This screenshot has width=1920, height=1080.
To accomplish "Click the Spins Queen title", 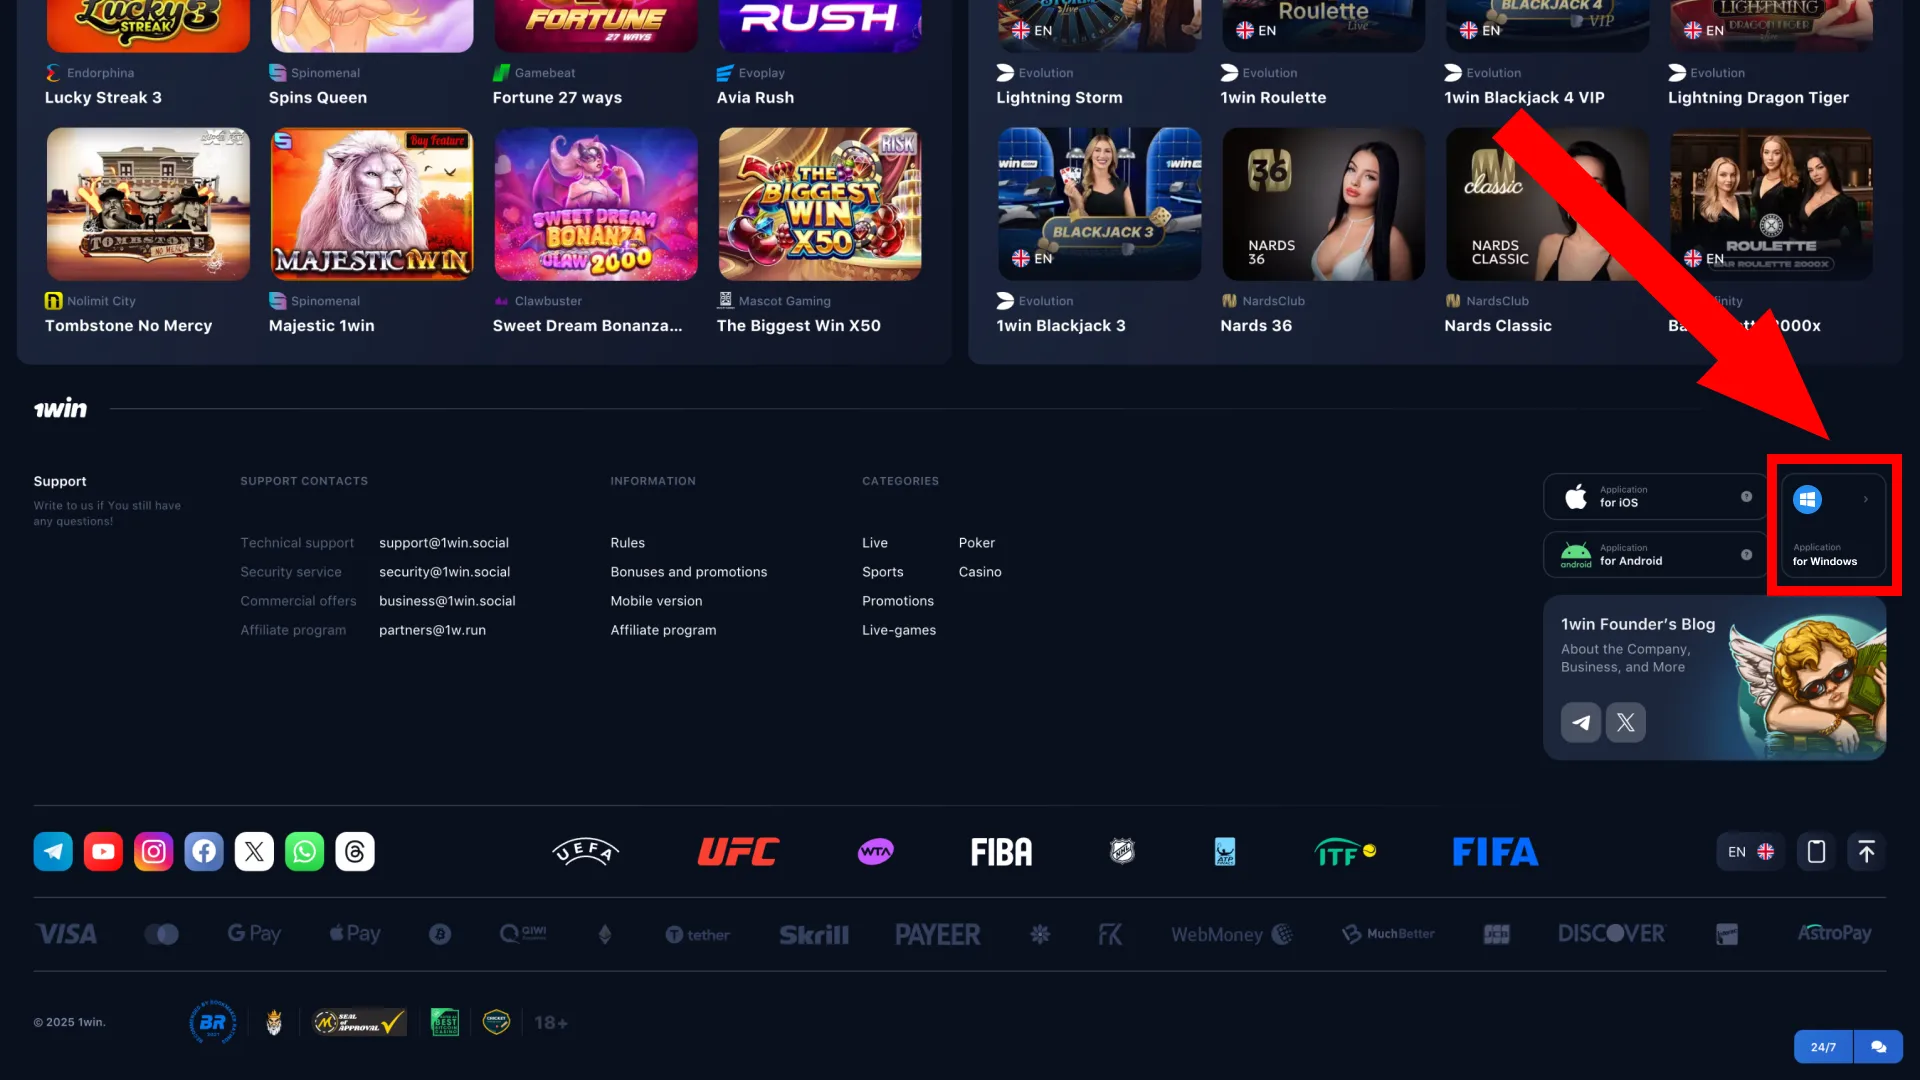I will 318,98.
